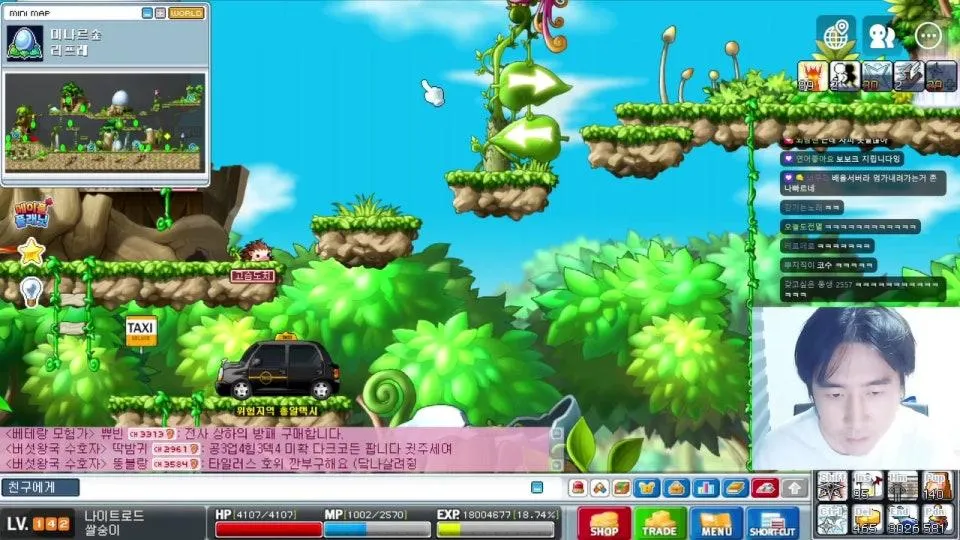The width and height of the screenshot is (960, 540).
Task: Use the Del quickslot item numbered 465
Action: point(868,519)
